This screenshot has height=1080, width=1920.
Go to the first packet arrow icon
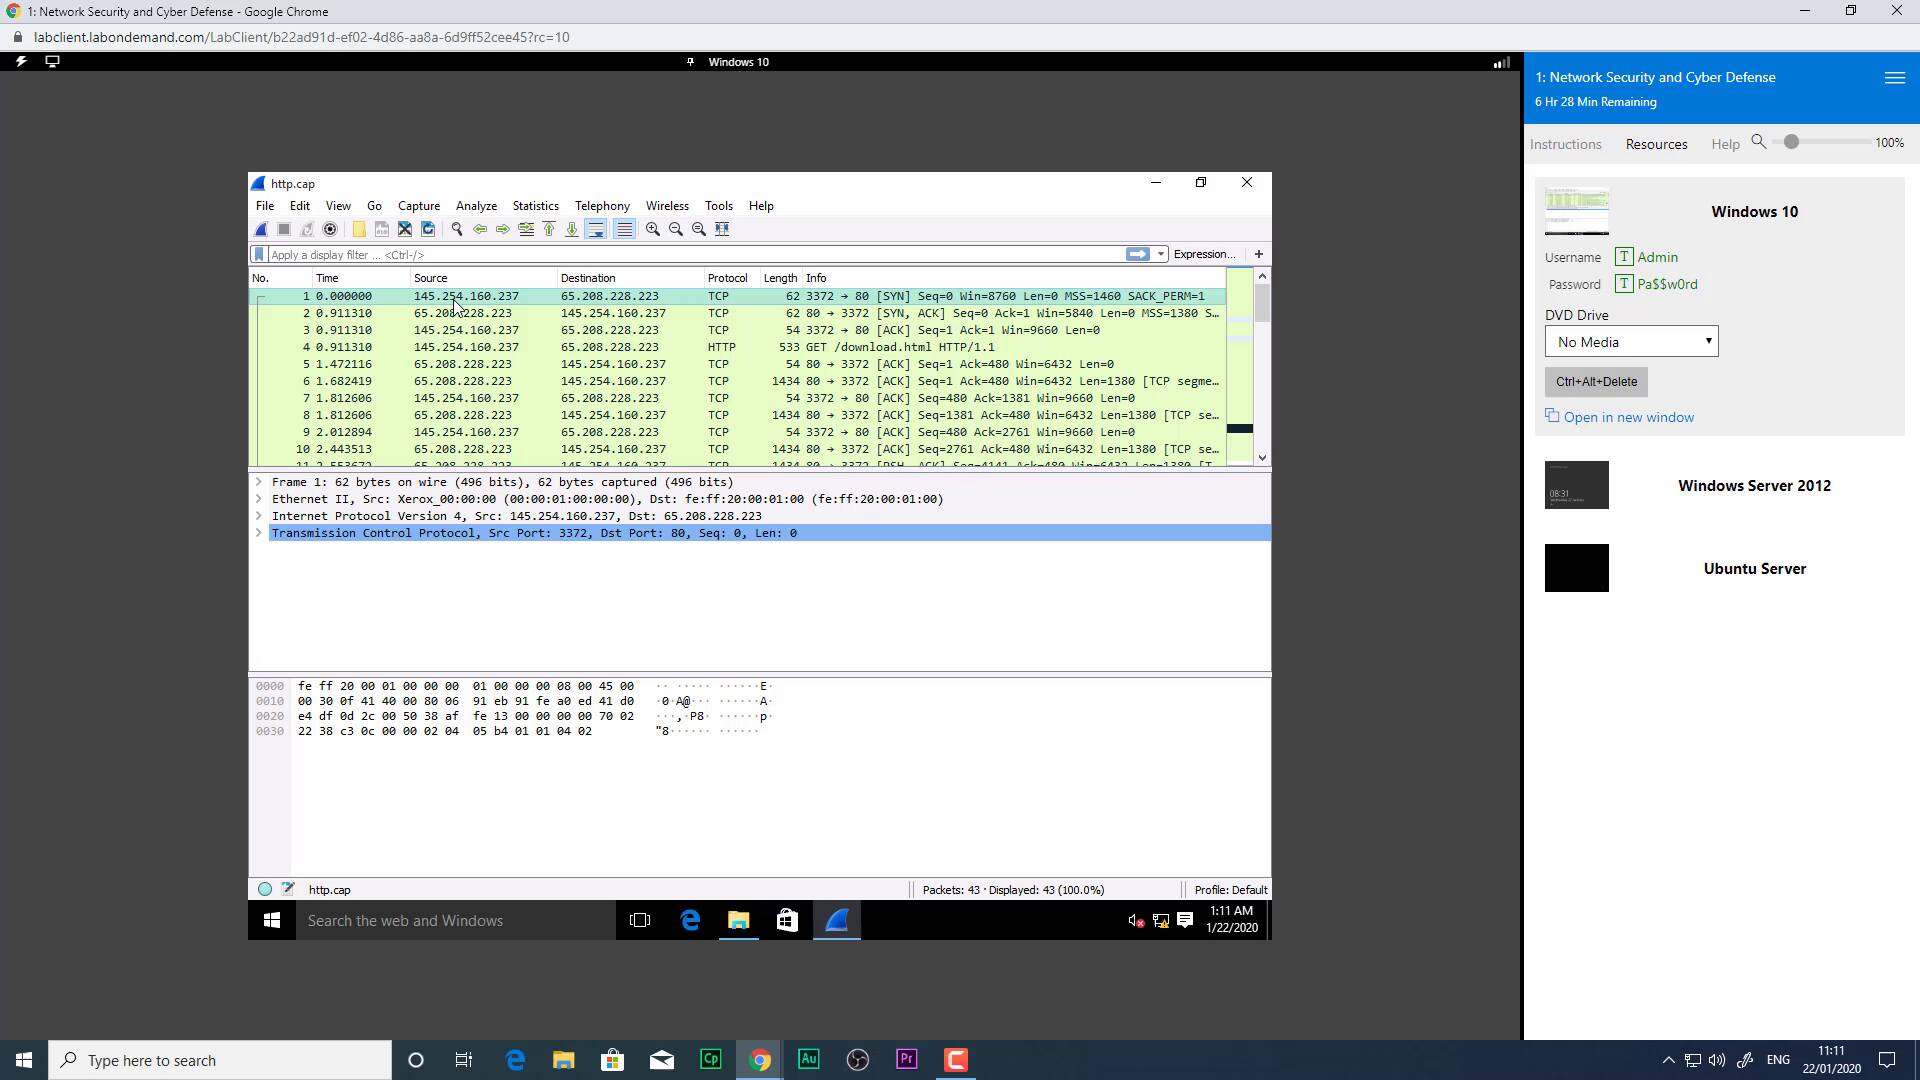click(549, 229)
